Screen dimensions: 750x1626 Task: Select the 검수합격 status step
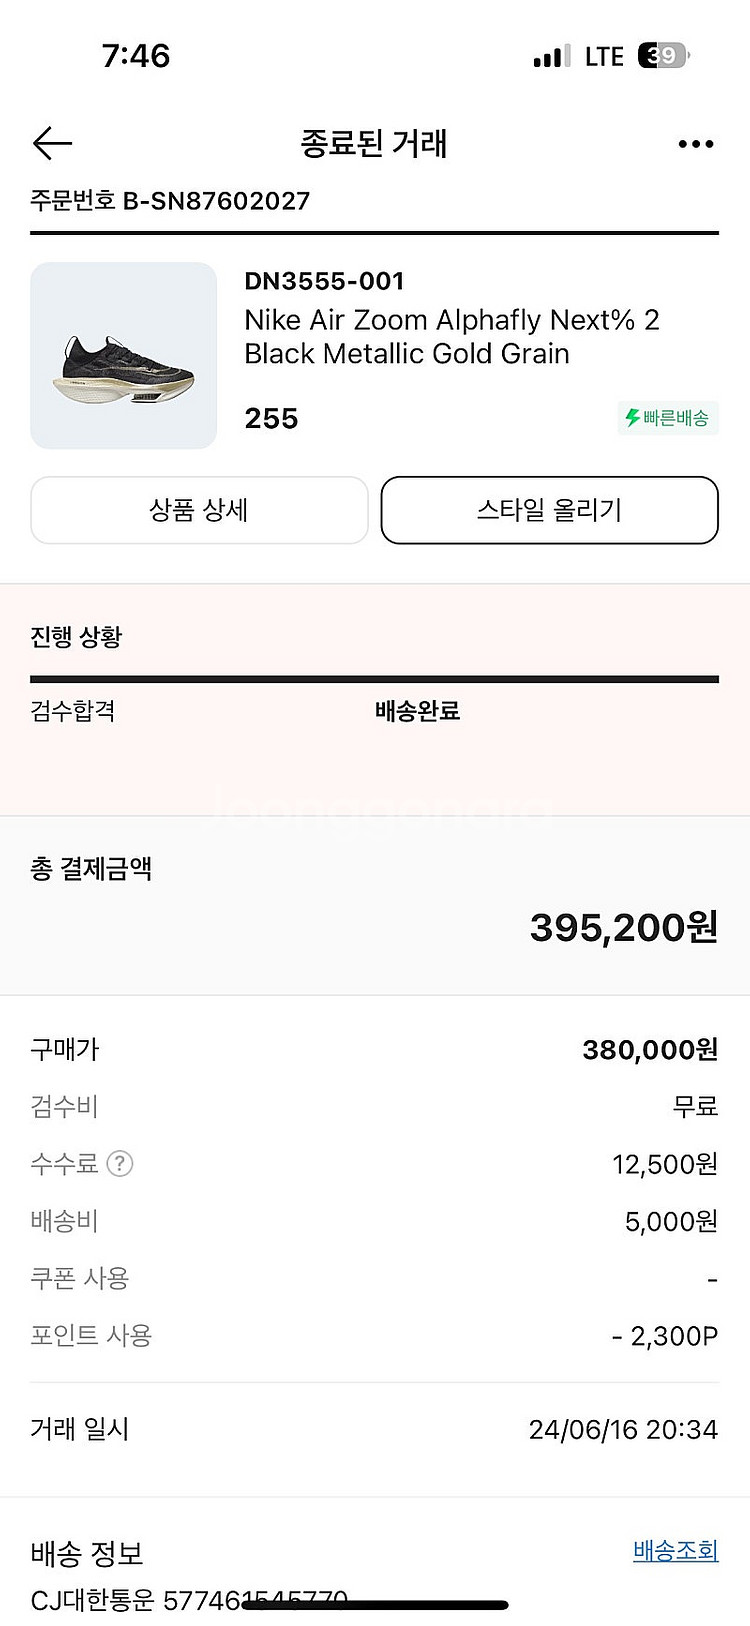tap(73, 711)
